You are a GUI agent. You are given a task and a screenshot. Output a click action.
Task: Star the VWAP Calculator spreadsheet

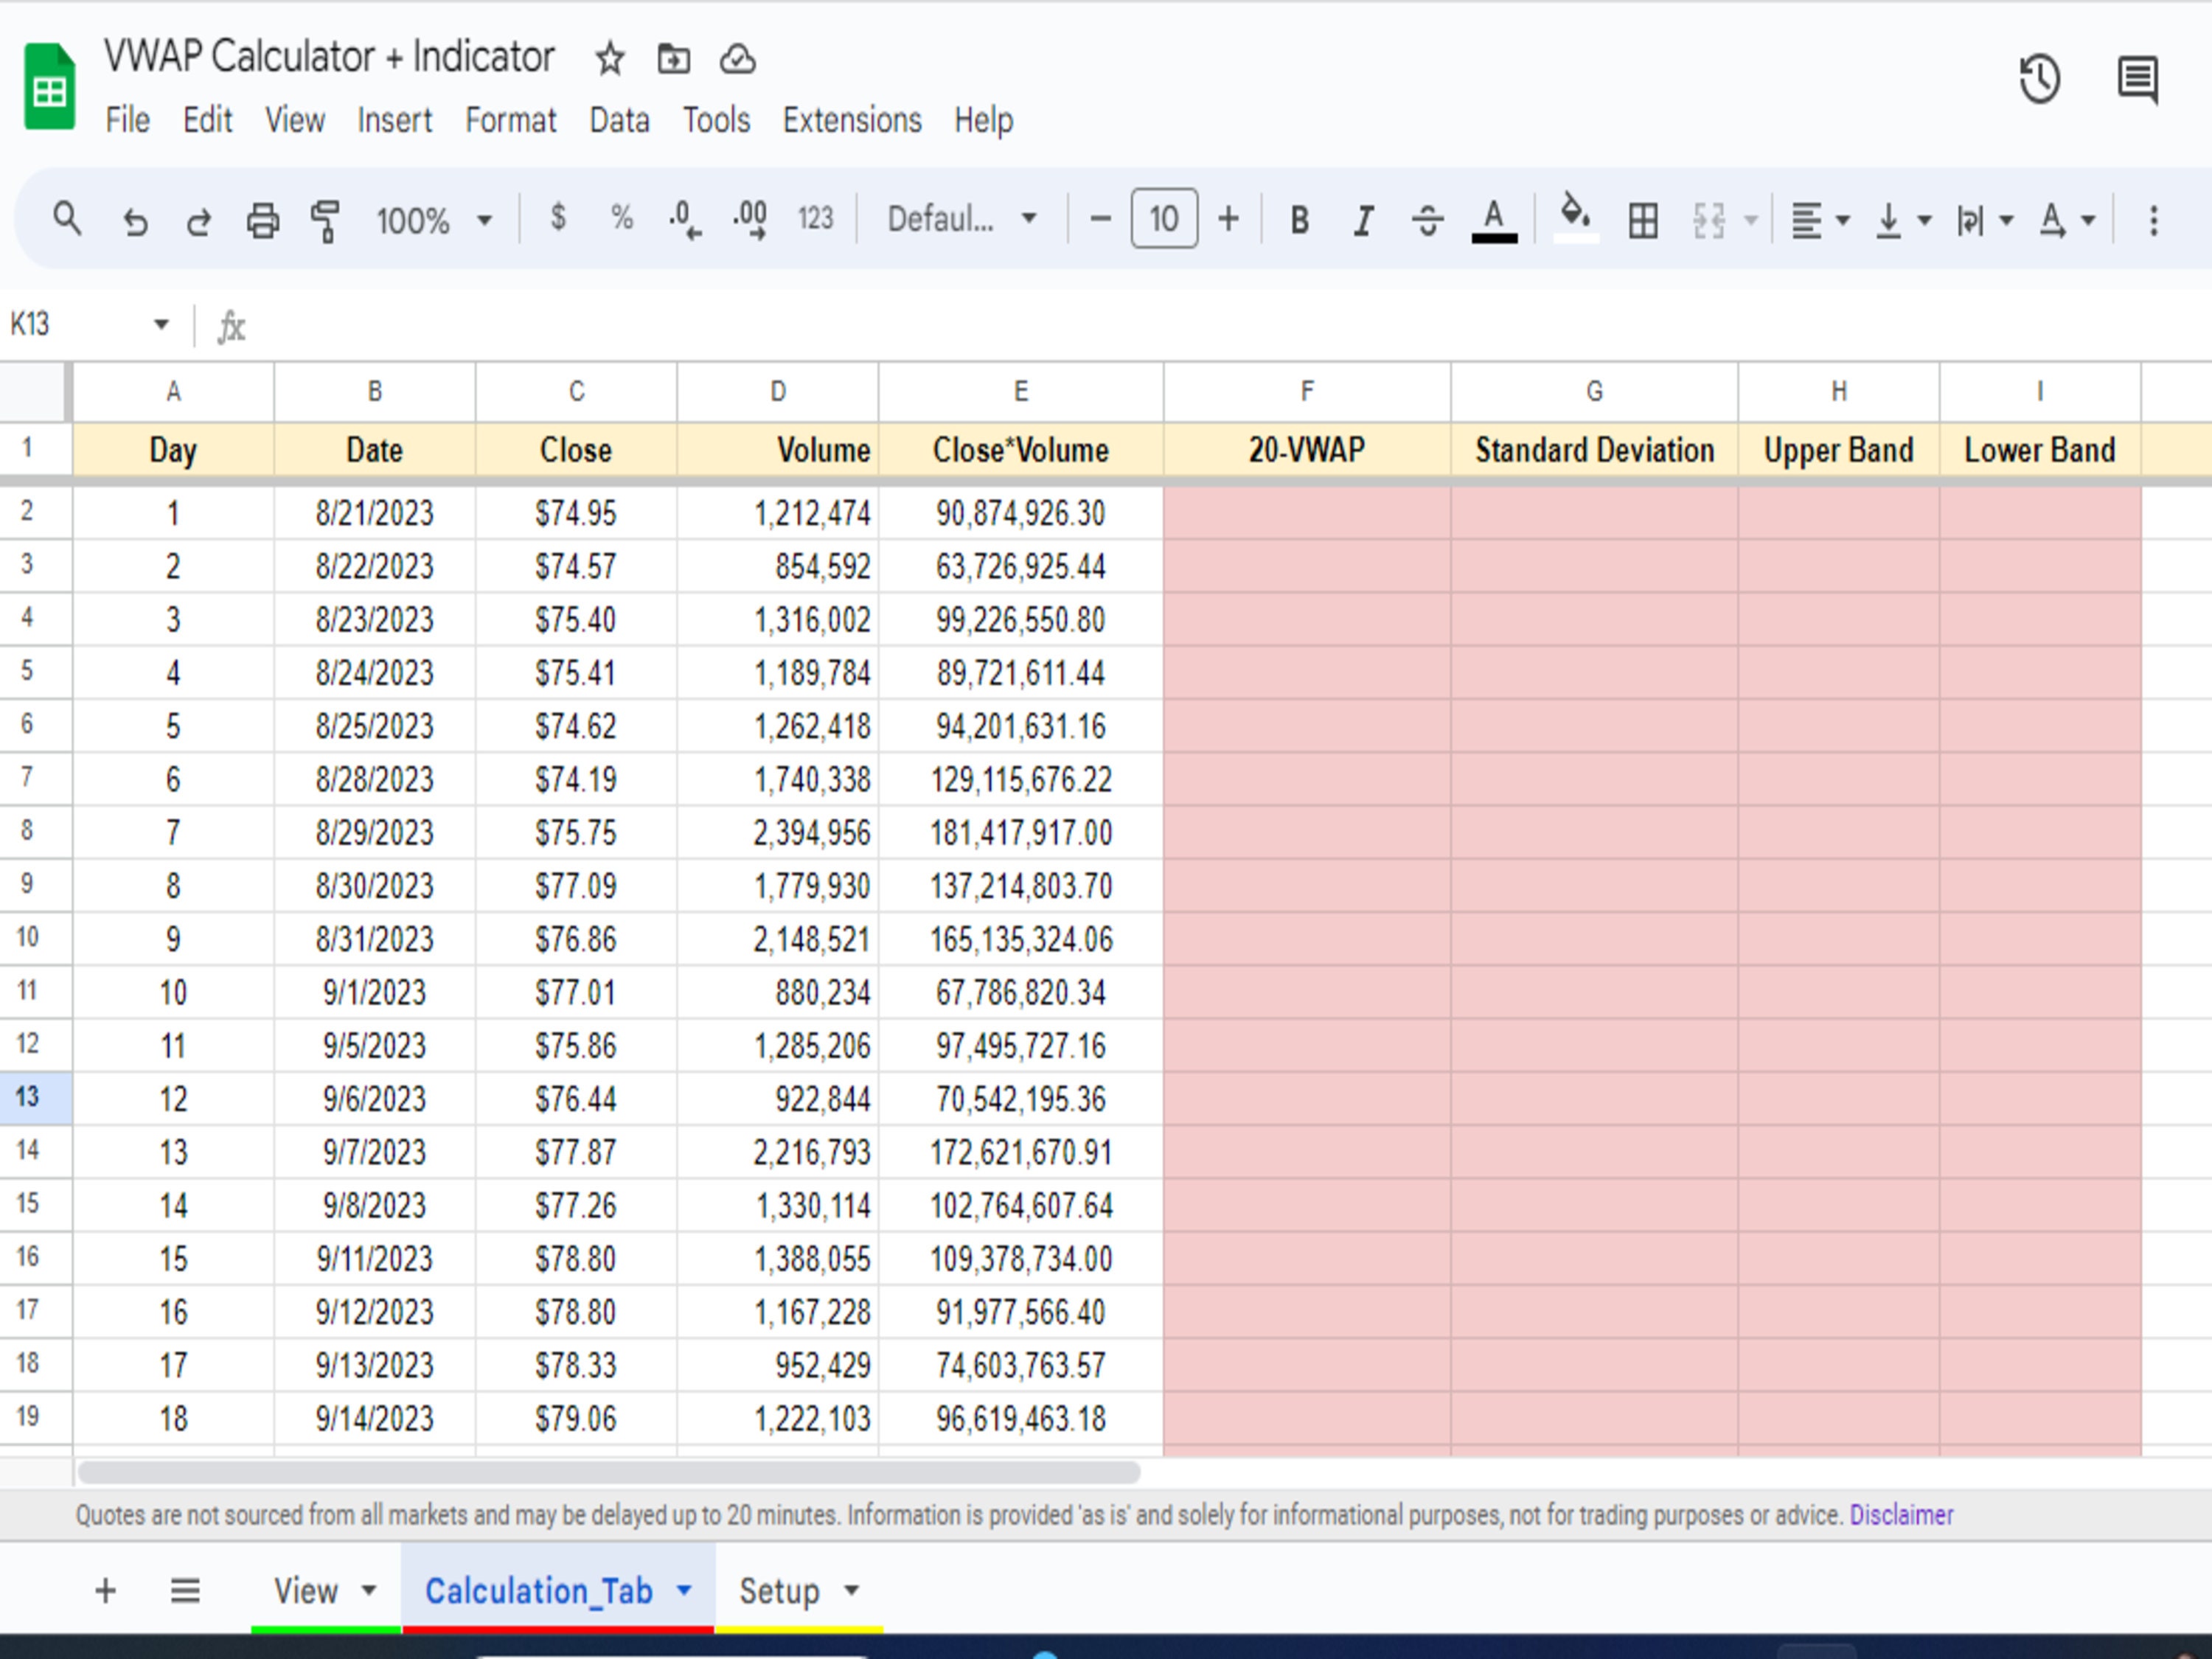coord(608,59)
